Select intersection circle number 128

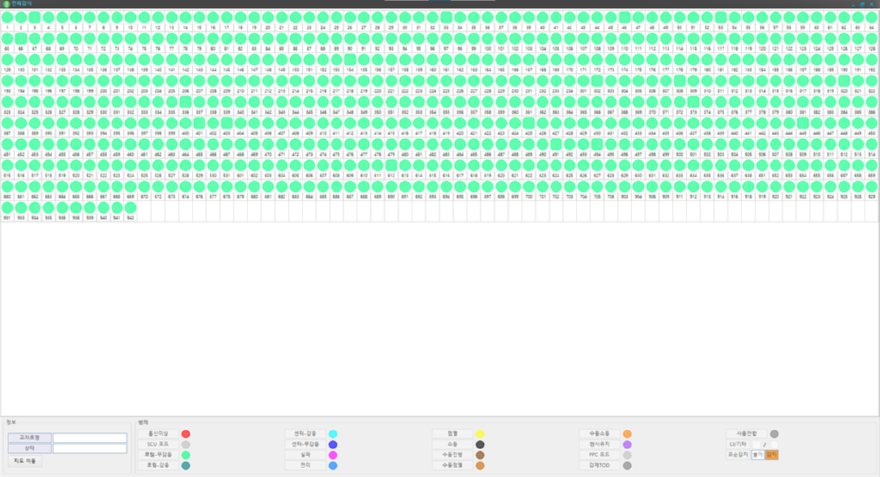click(872, 39)
